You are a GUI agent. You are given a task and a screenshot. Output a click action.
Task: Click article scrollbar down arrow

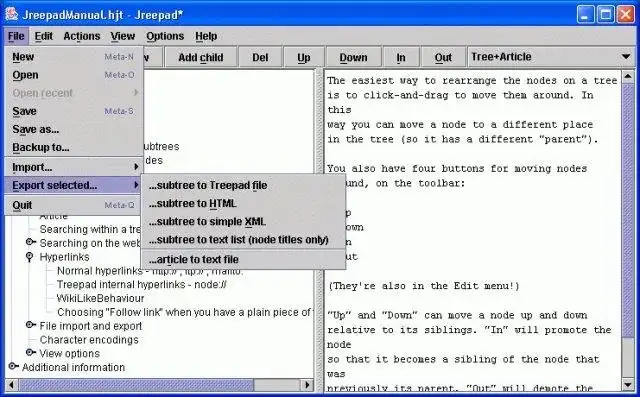coord(628,384)
